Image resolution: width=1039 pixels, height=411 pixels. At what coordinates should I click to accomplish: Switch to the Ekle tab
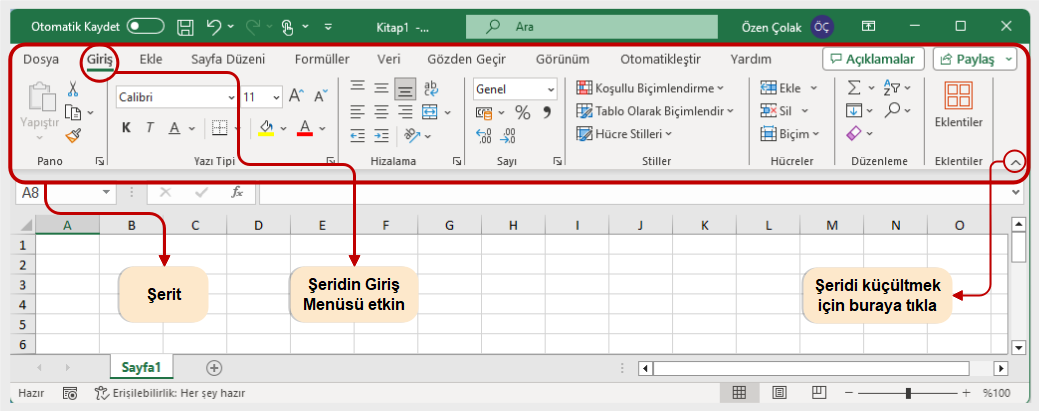[x=151, y=59]
